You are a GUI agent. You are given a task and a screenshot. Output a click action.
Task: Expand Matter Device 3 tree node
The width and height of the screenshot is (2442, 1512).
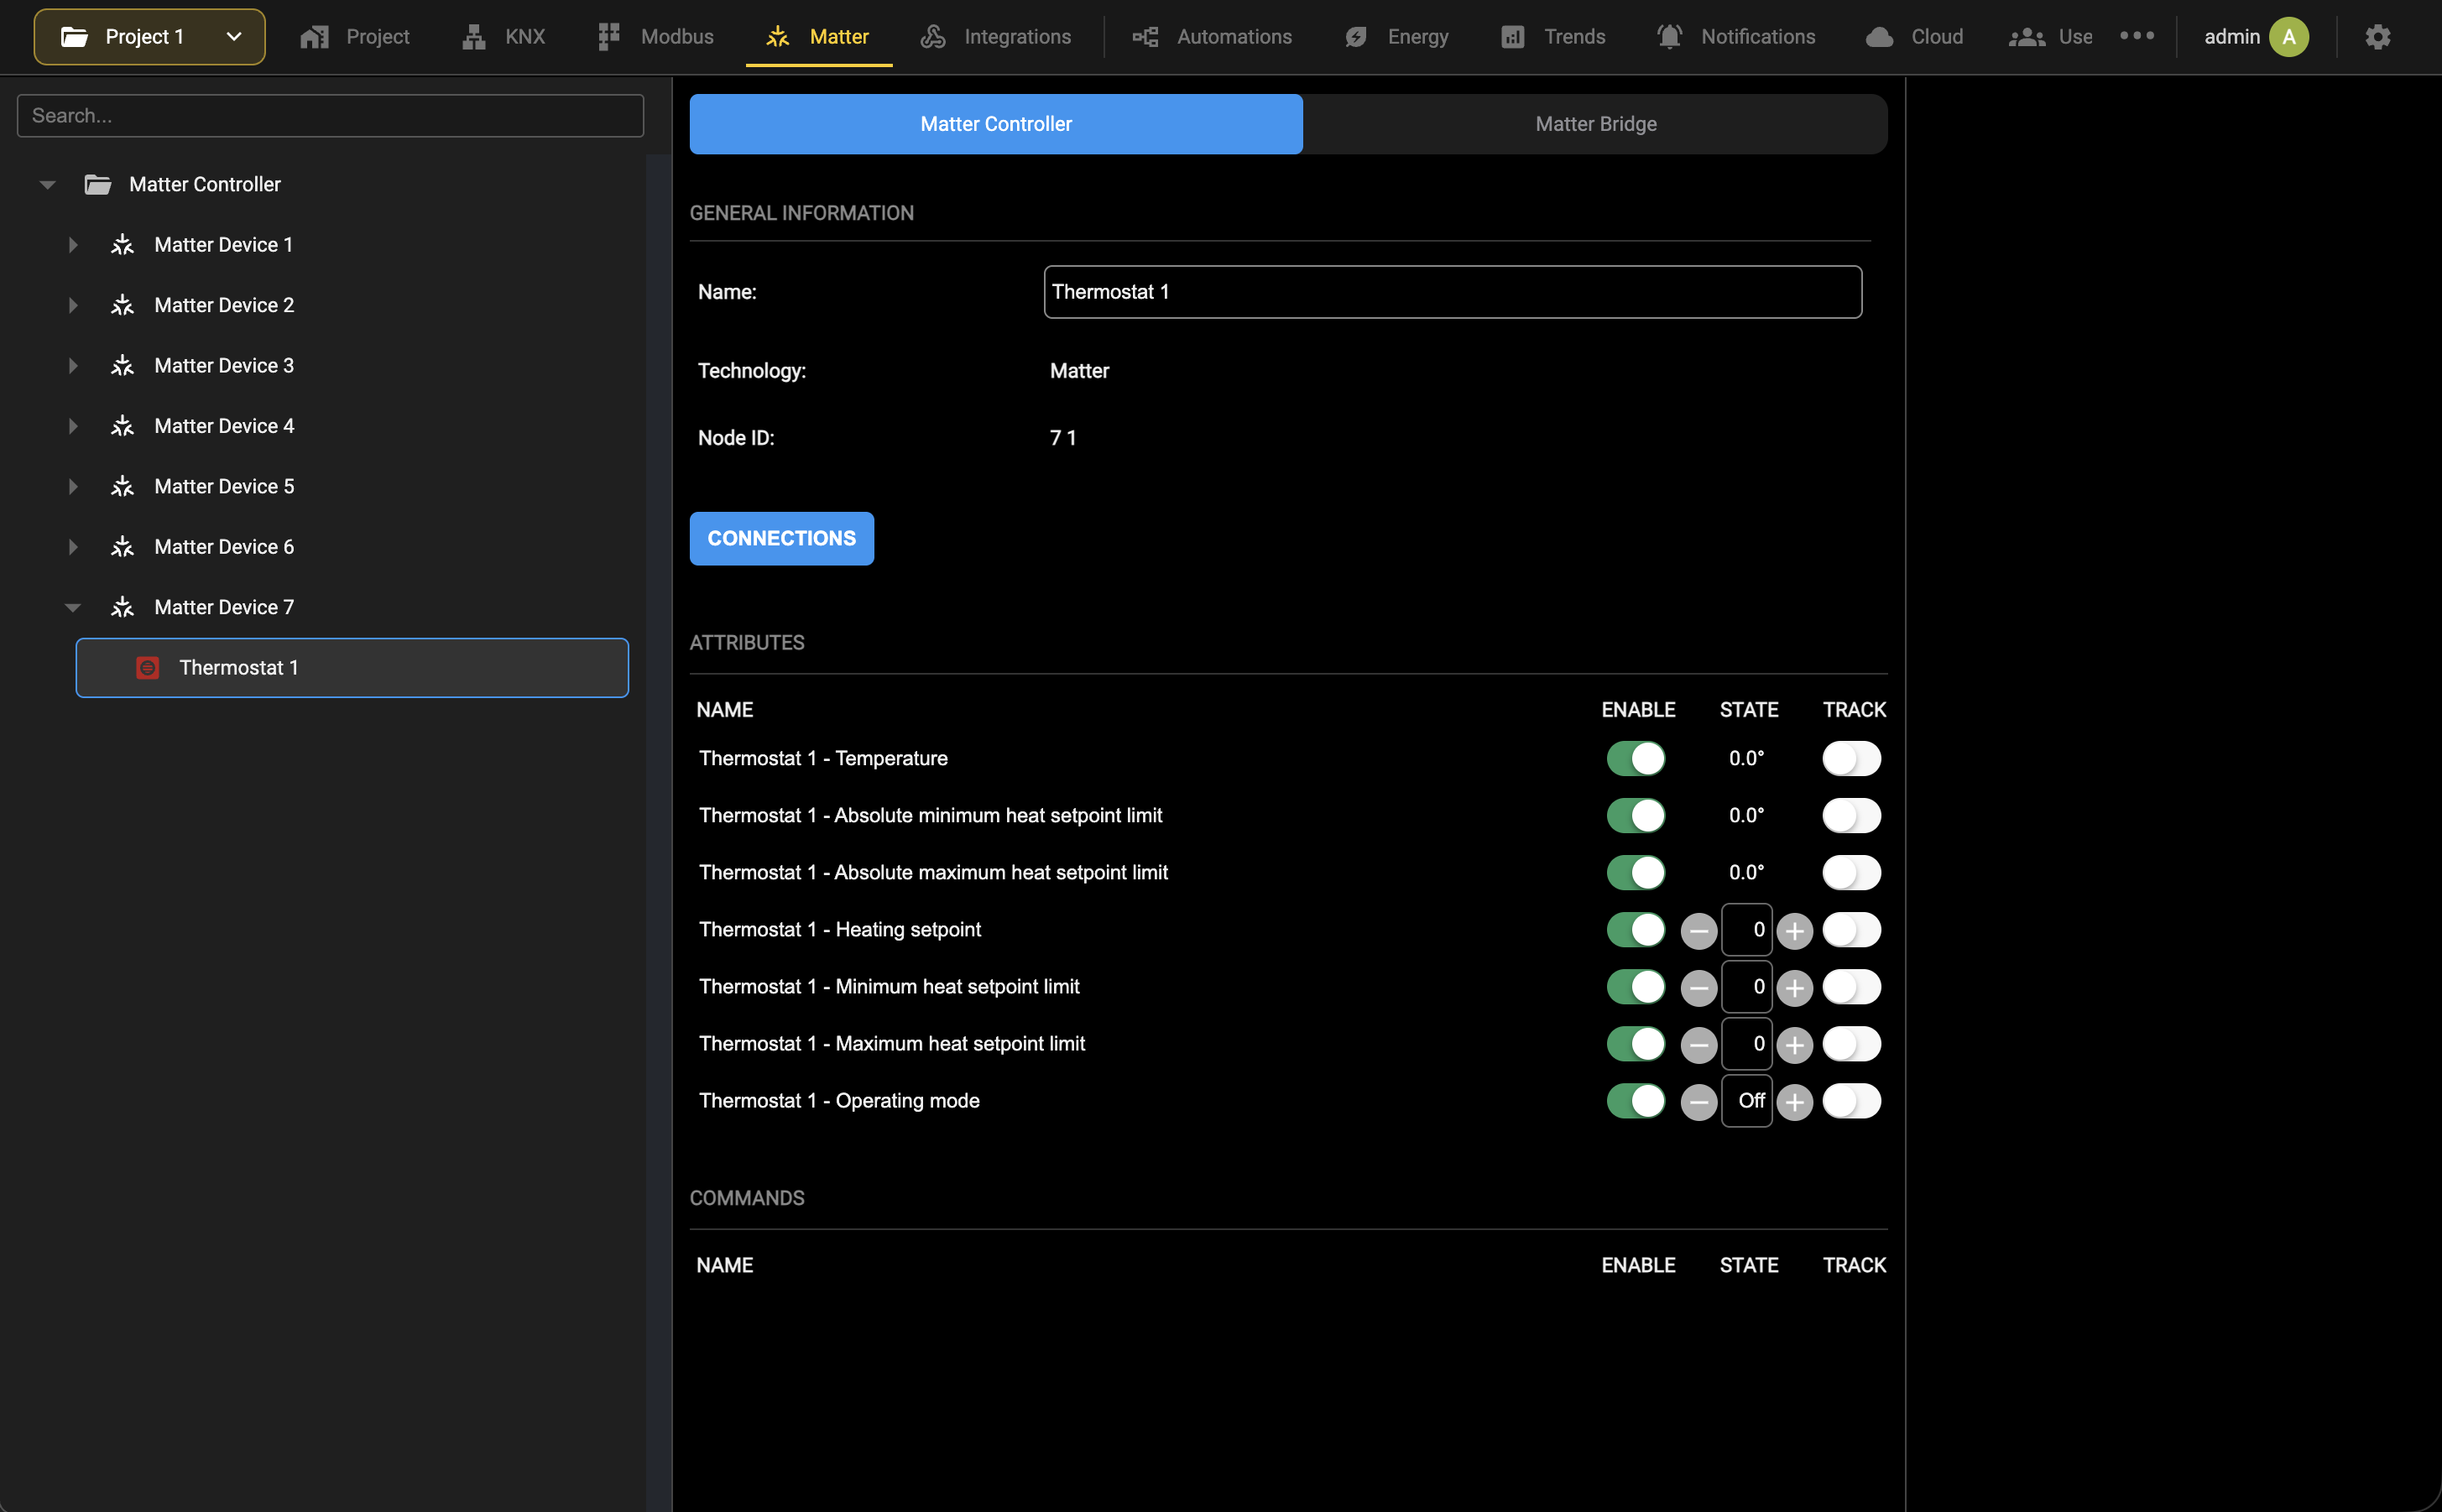click(x=73, y=366)
